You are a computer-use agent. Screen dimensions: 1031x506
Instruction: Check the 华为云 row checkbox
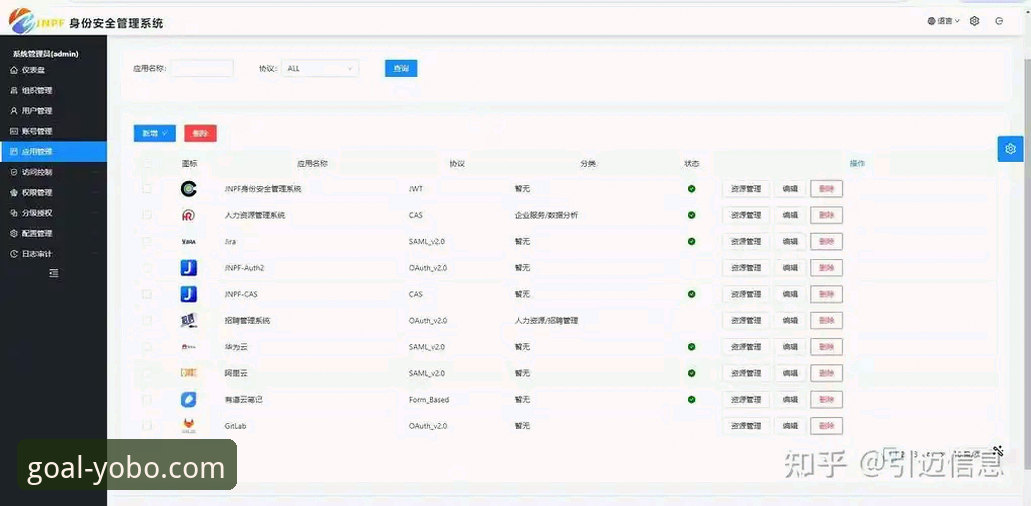coord(147,346)
